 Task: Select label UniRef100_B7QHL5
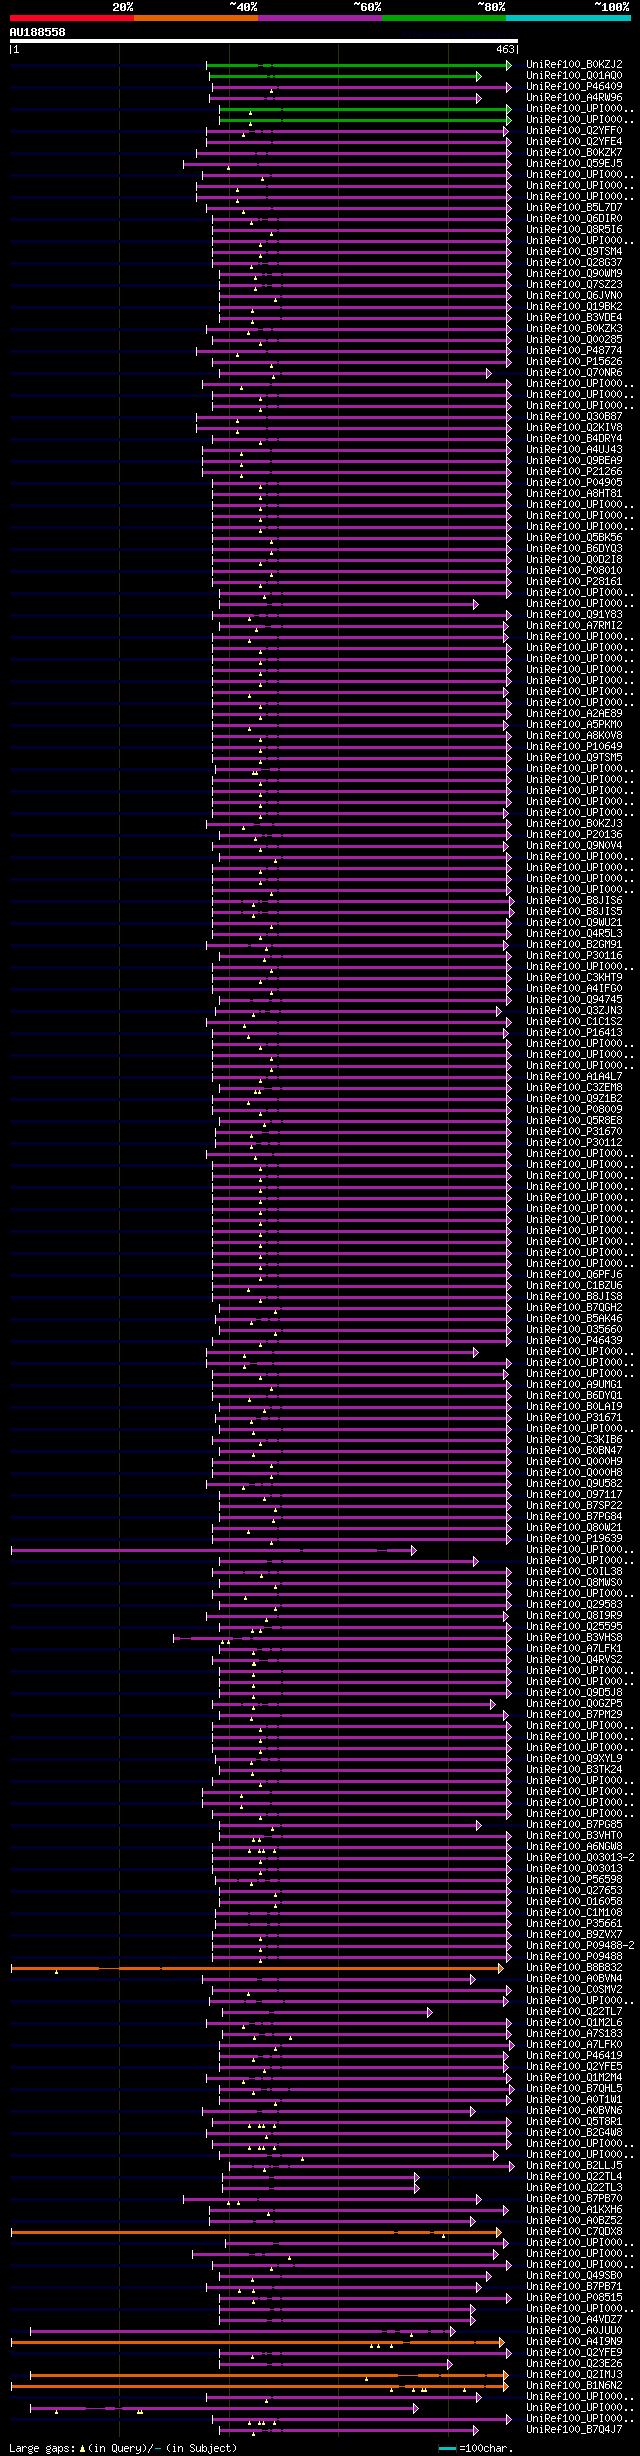(574, 2089)
